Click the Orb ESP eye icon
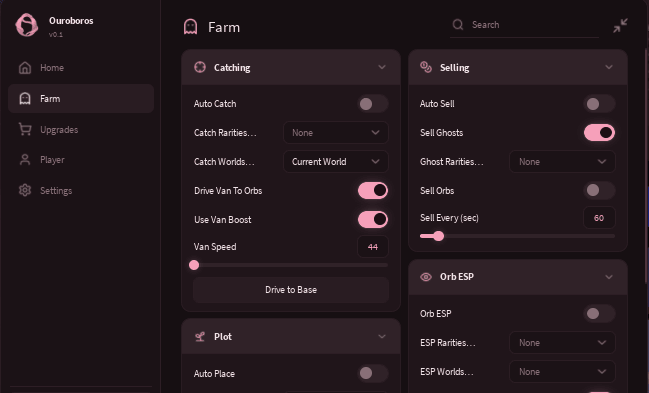649x393 pixels. click(426, 277)
